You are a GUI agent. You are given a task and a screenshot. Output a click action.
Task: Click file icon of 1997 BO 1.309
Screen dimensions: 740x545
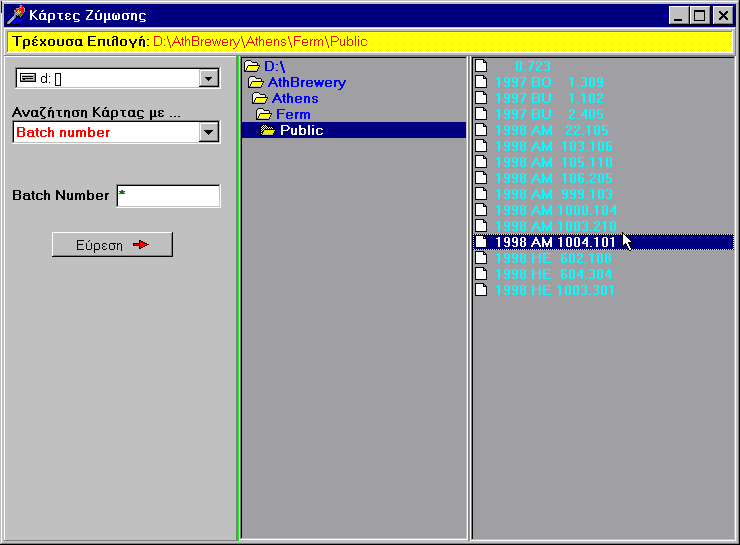pos(481,82)
